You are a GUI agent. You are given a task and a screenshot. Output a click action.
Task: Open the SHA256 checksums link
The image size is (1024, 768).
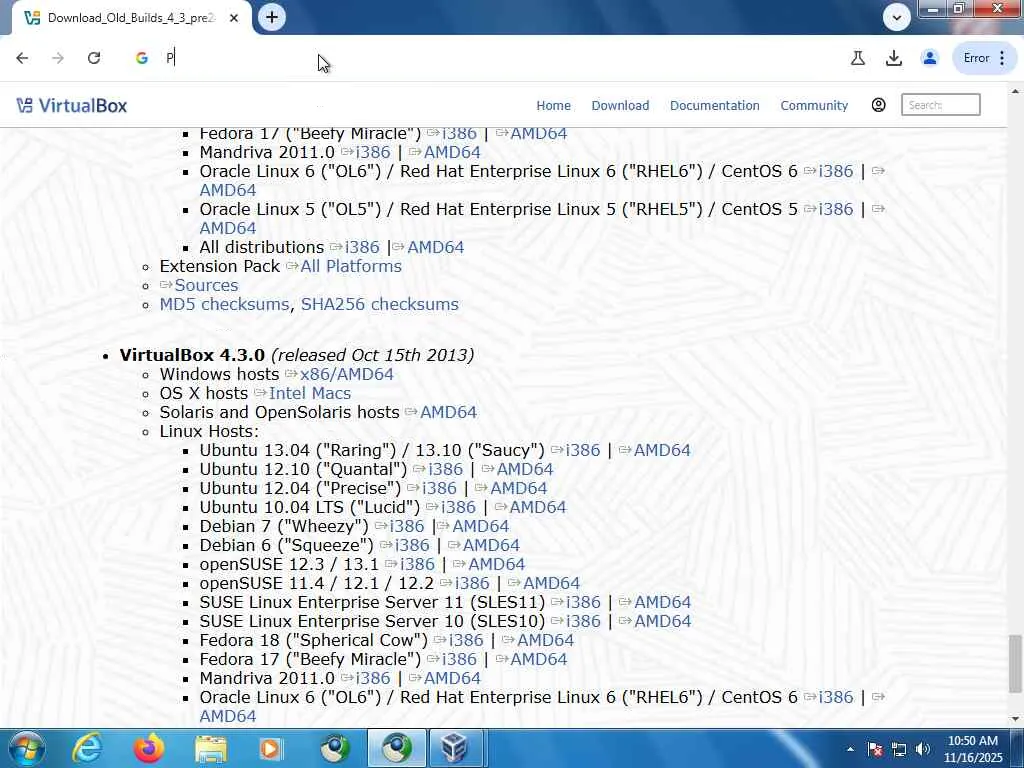click(379, 304)
